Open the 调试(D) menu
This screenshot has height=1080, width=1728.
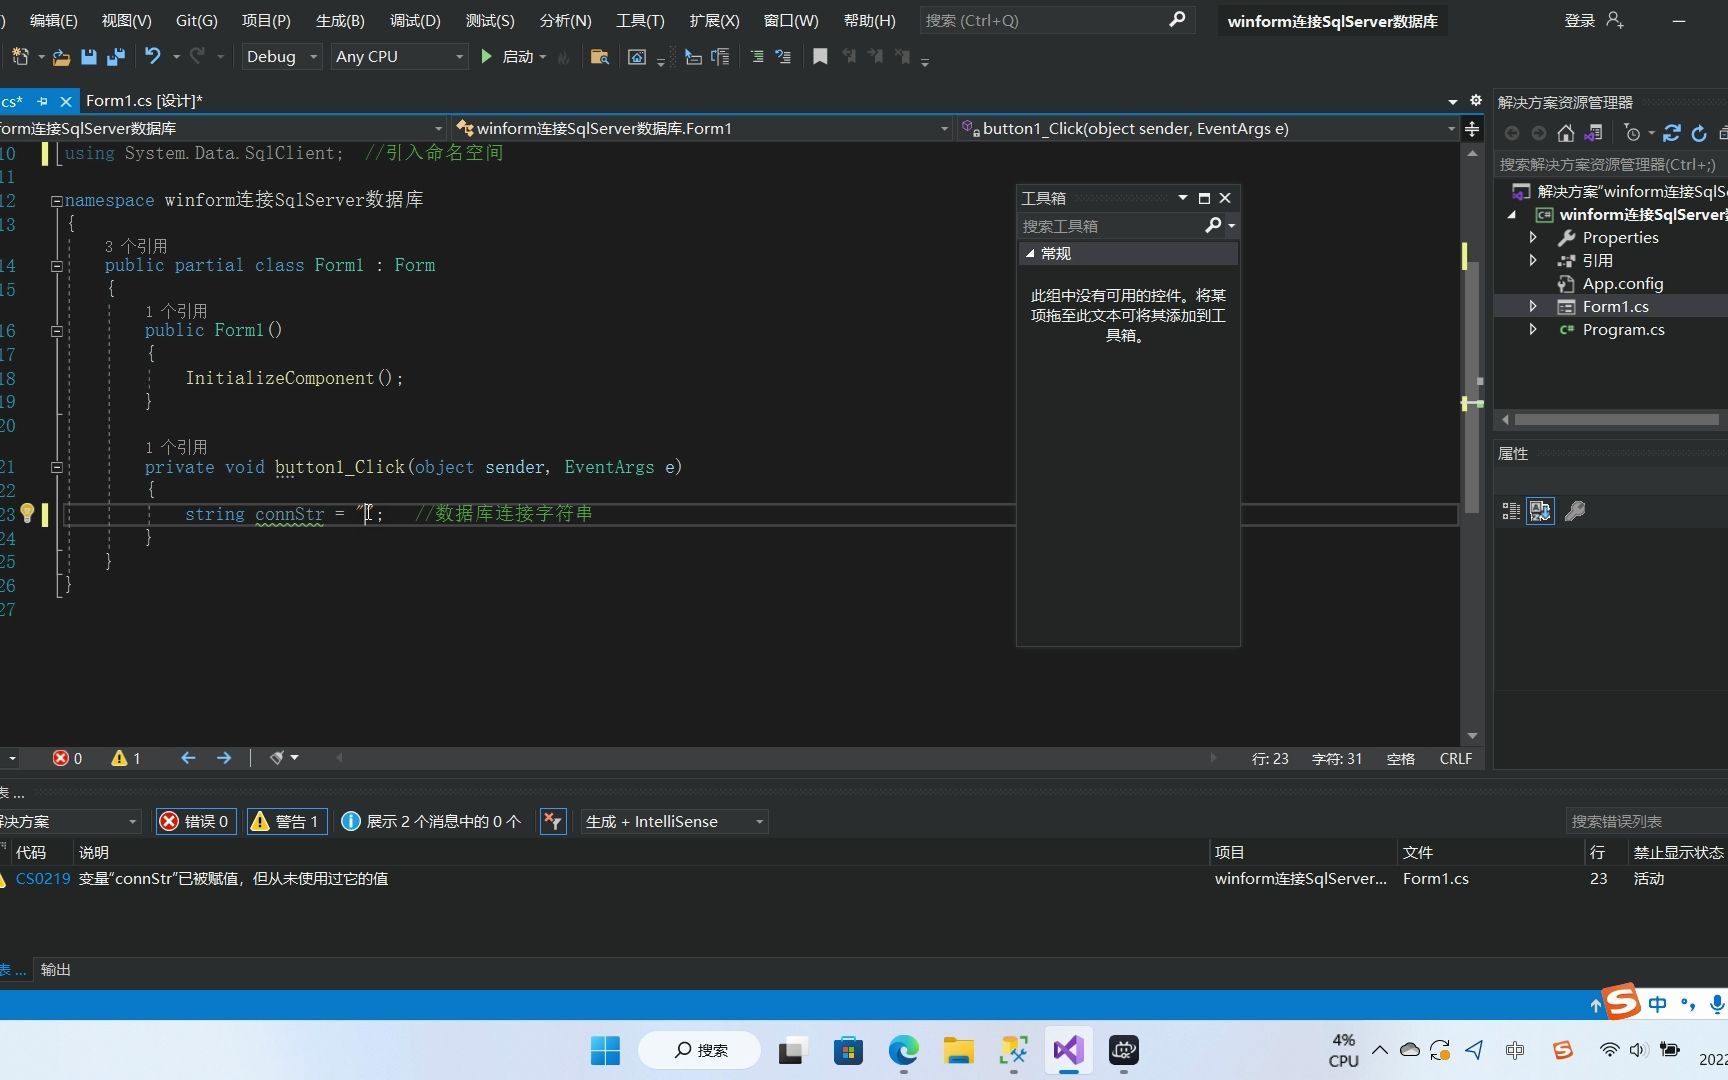[x=414, y=20]
